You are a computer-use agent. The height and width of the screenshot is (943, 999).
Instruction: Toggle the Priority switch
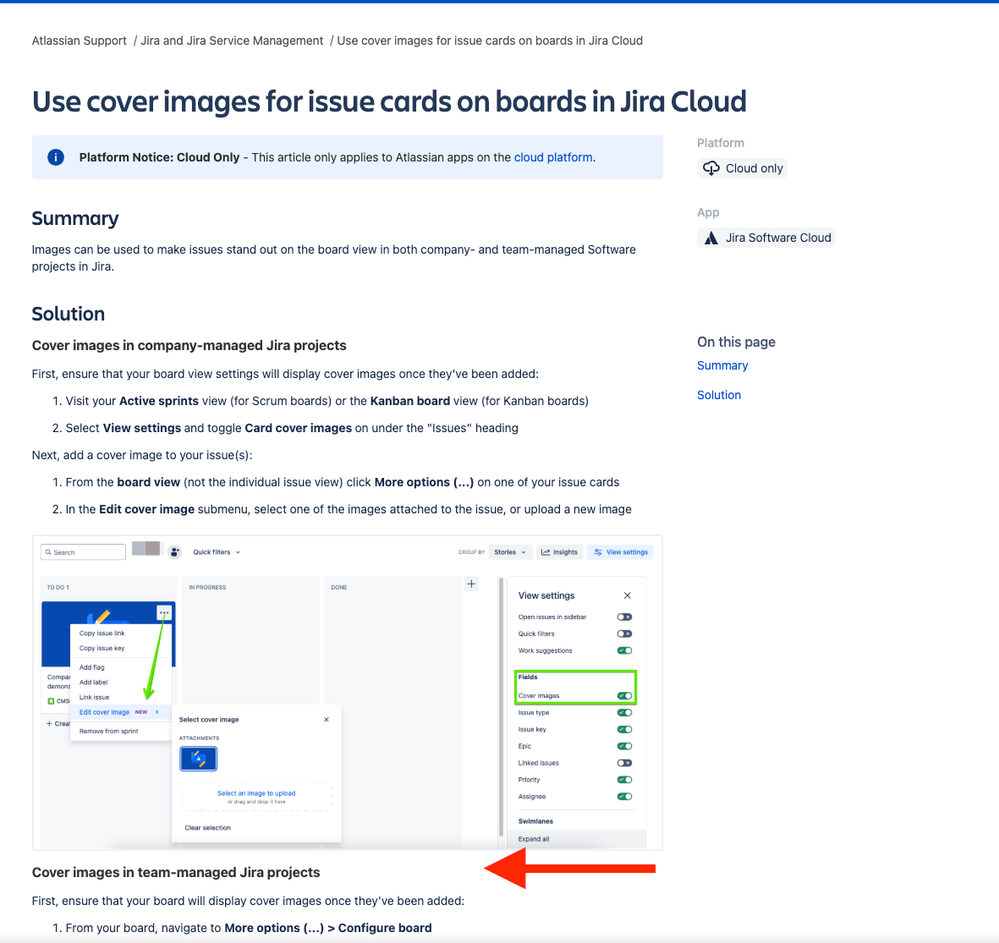coord(624,779)
